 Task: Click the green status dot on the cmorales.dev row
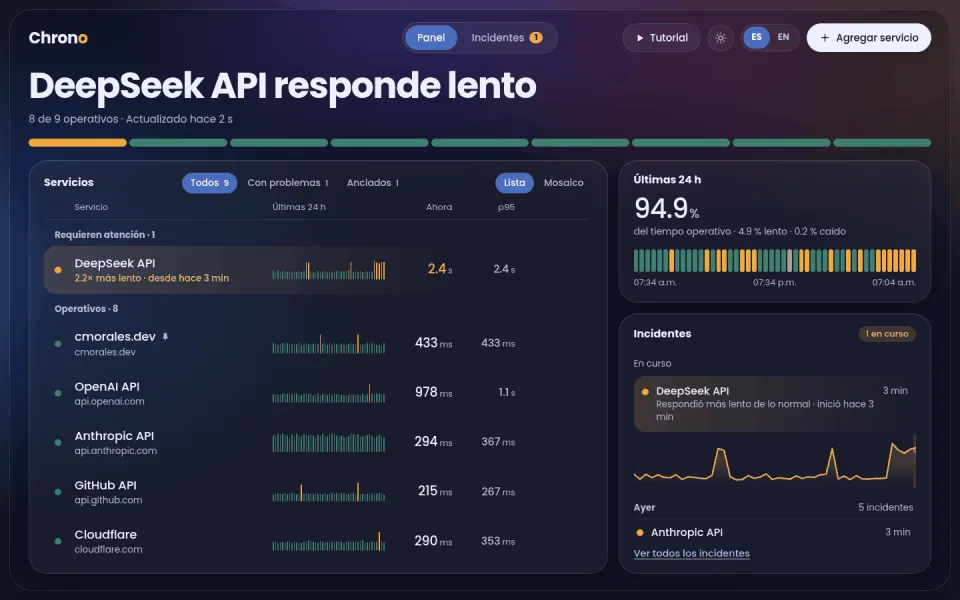coord(58,344)
